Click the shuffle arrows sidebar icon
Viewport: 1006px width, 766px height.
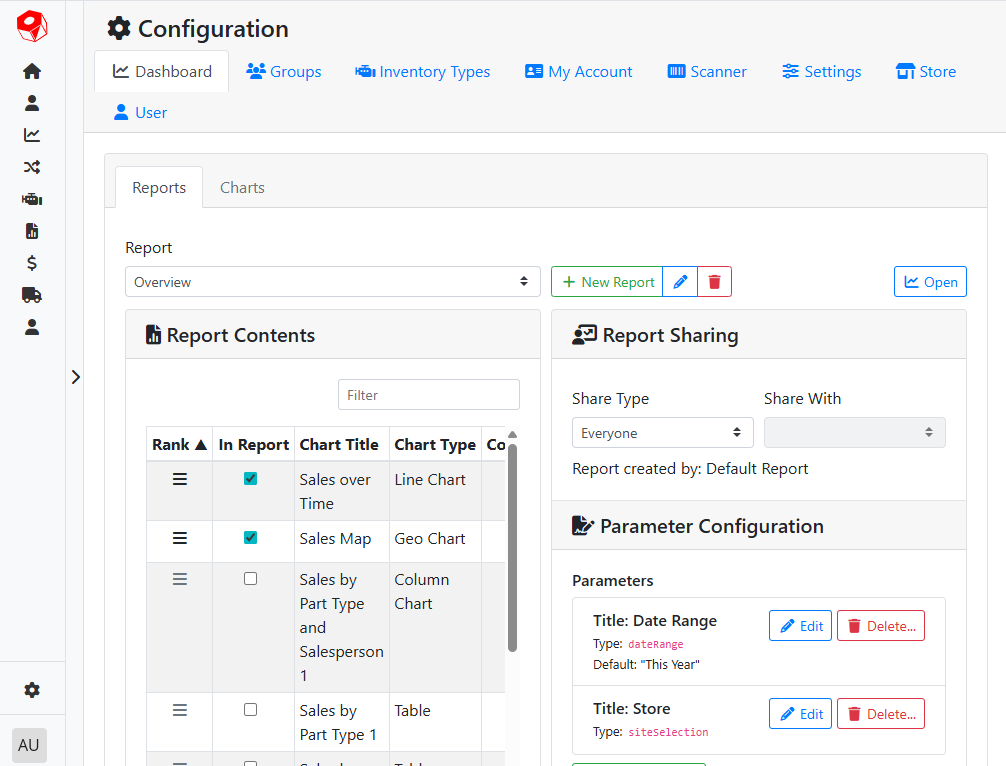[x=32, y=167]
